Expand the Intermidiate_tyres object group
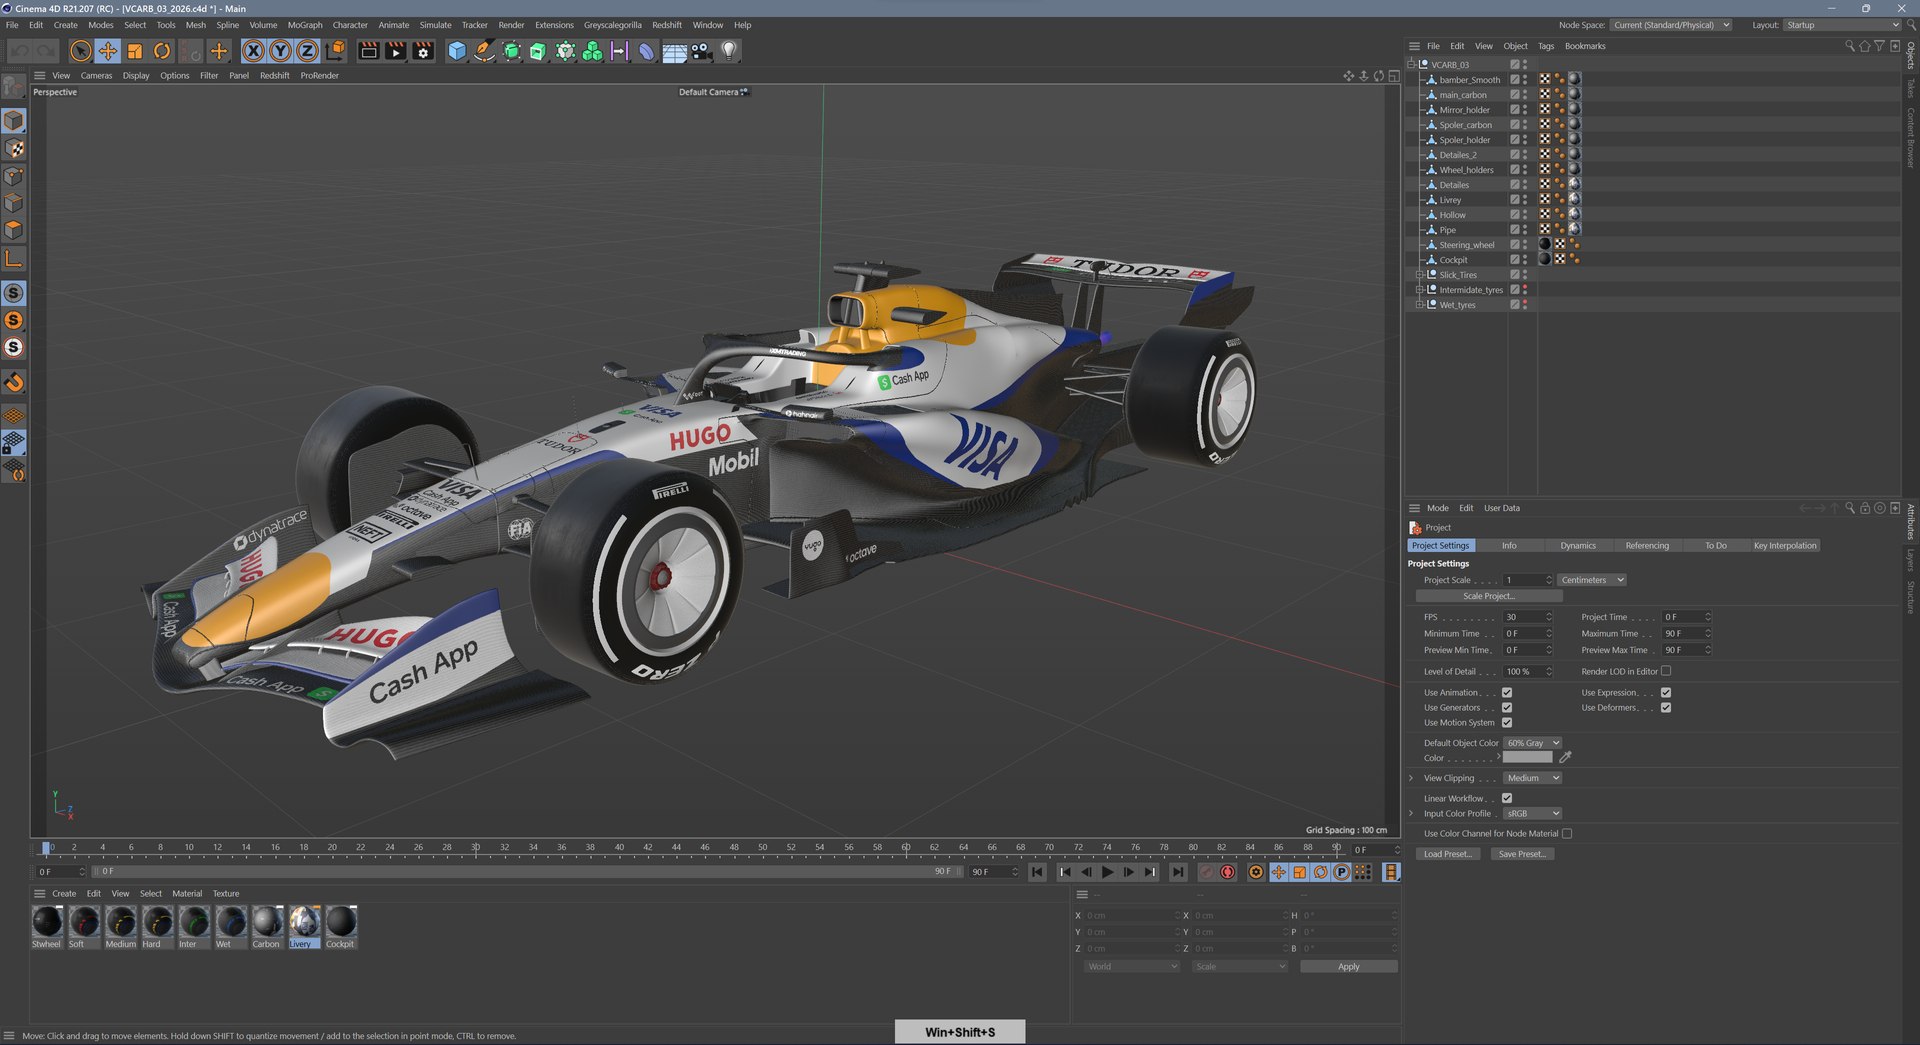This screenshot has width=1920, height=1045. [x=1419, y=289]
